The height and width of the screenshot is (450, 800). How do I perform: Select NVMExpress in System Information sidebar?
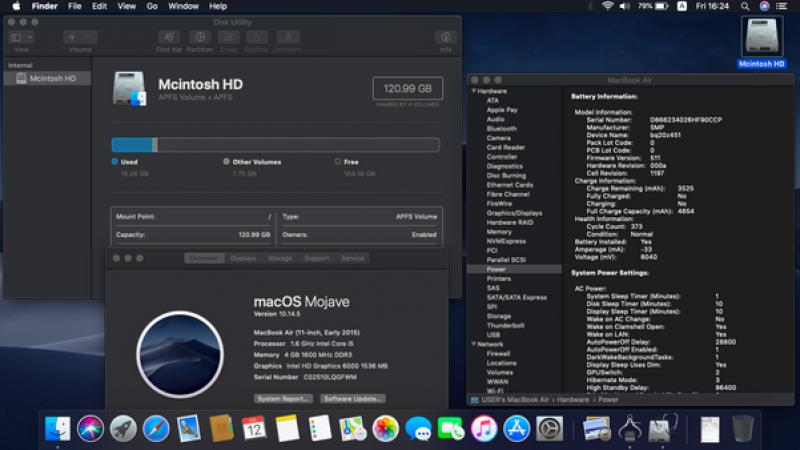506,241
